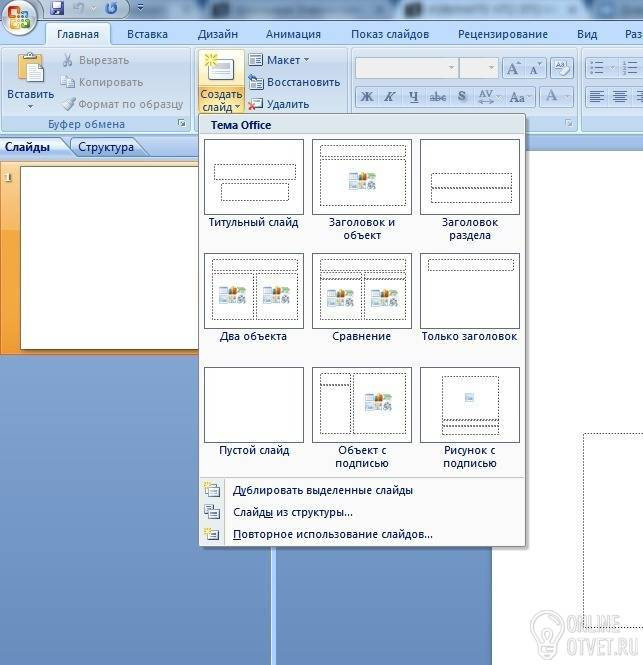Open change case Aa dropdown
Screen dimensions: 643x665
pos(520,97)
